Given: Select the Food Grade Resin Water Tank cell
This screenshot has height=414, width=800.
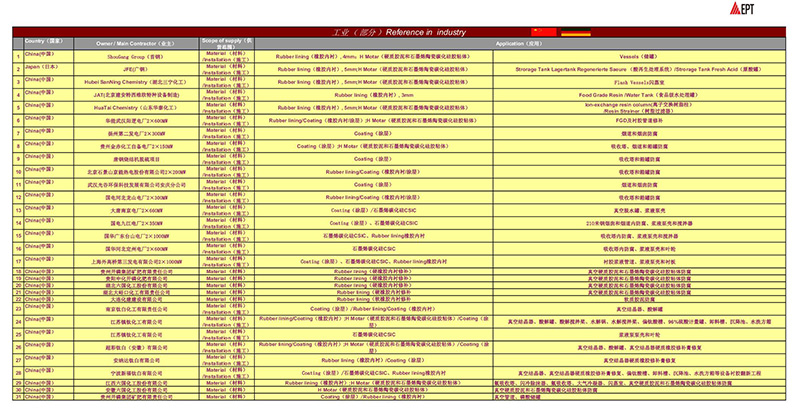Looking at the screenshot, I should tap(639, 95).
